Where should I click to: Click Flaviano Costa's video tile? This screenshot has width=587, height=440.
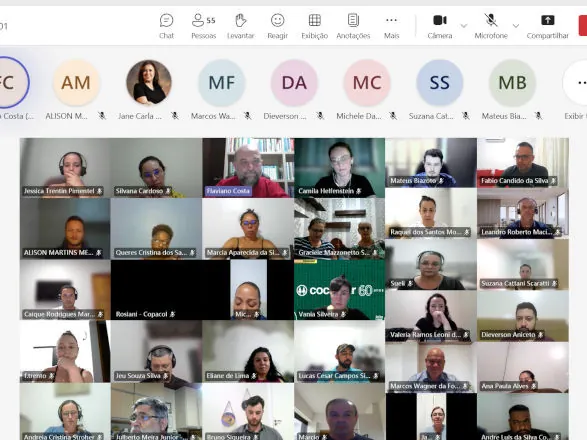click(x=248, y=167)
